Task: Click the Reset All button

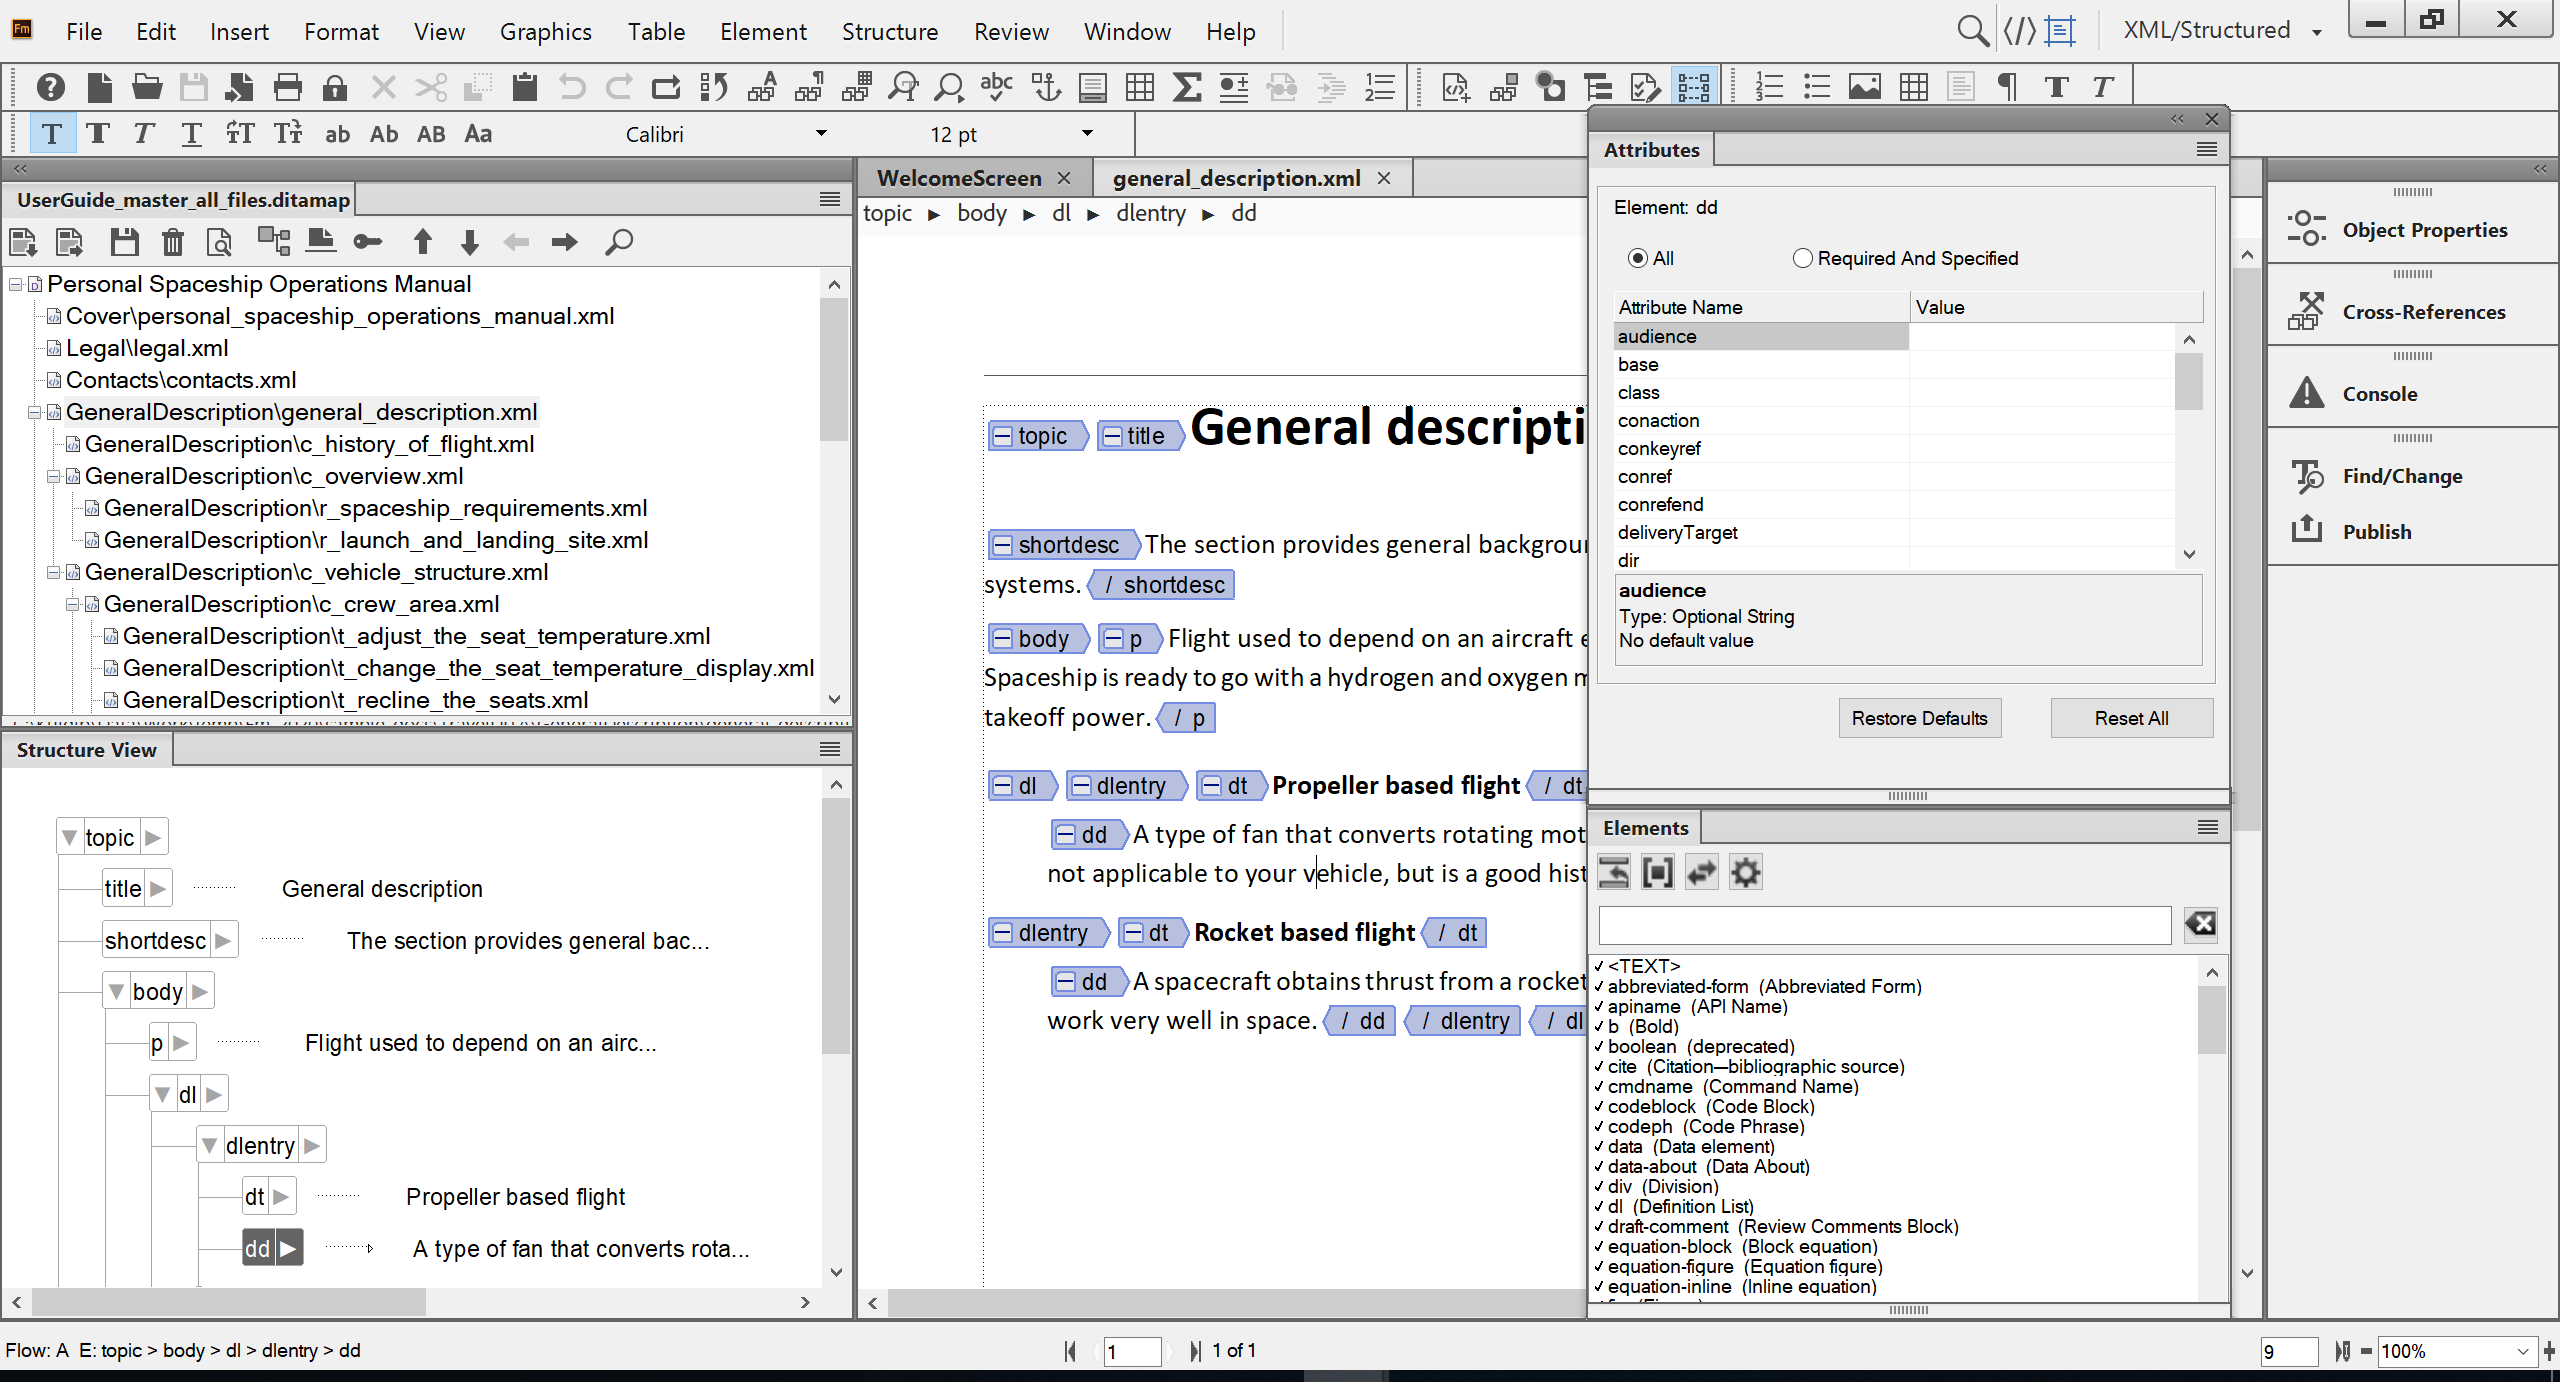Action: click(2131, 717)
